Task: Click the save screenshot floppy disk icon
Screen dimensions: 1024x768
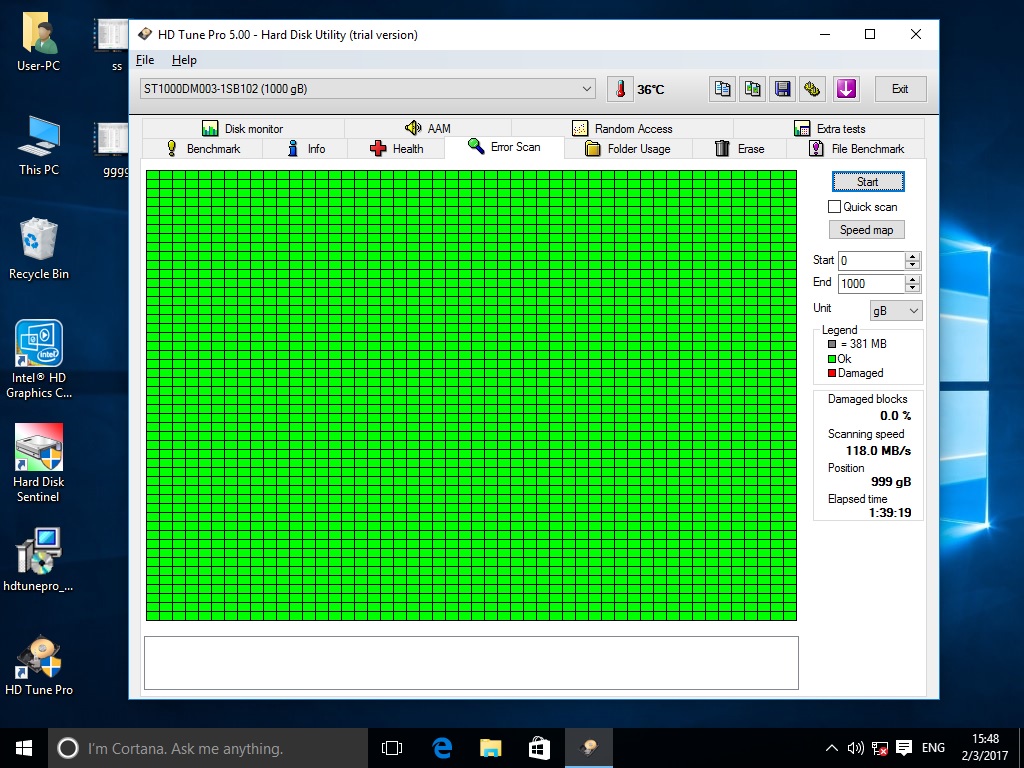Action: click(x=782, y=89)
